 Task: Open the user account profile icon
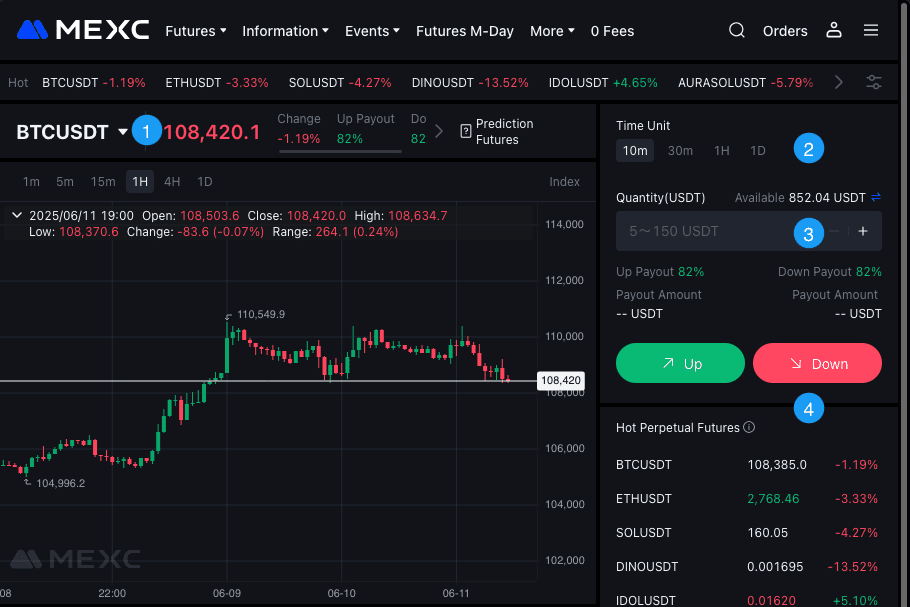tap(833, 30)
